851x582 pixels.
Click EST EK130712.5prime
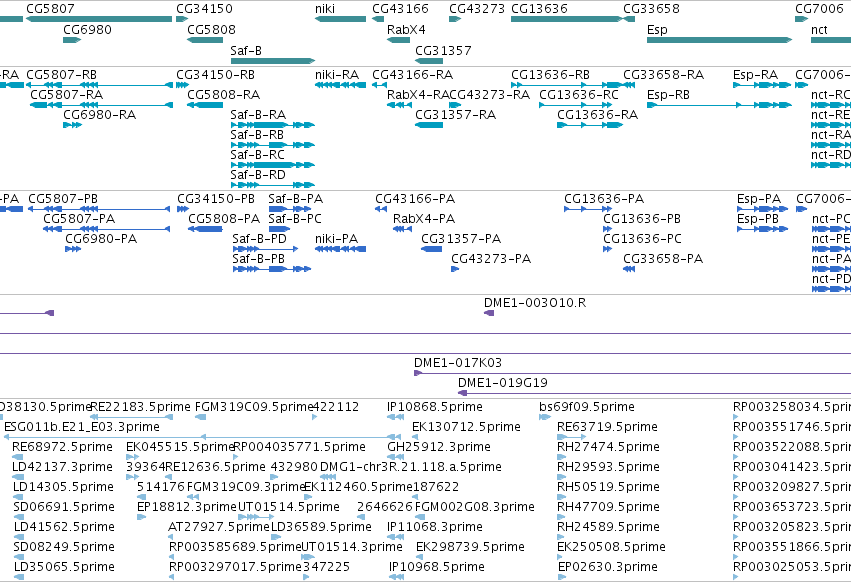(415, 436)
